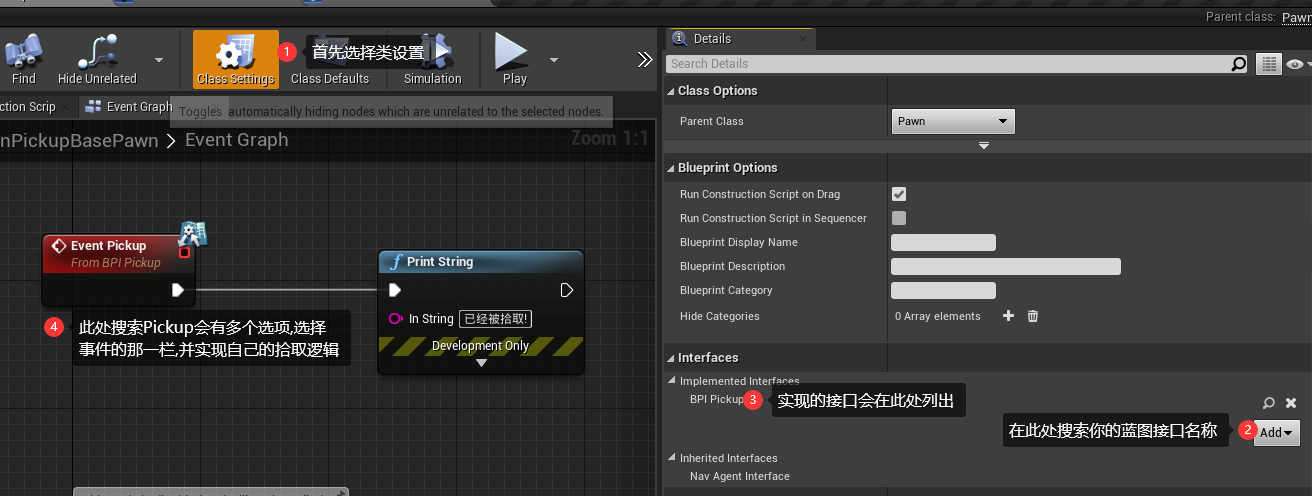Click Print String execution input pin
Screen dimensions: 1312x496
[395, 290]
